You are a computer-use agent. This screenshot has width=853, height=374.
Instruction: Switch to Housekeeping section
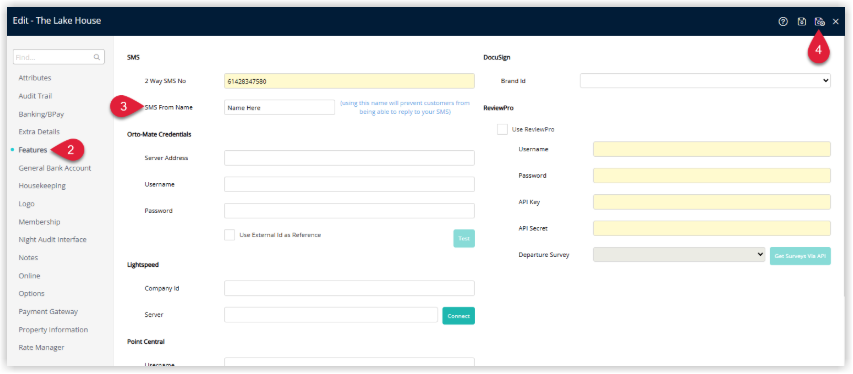point(42,186)
